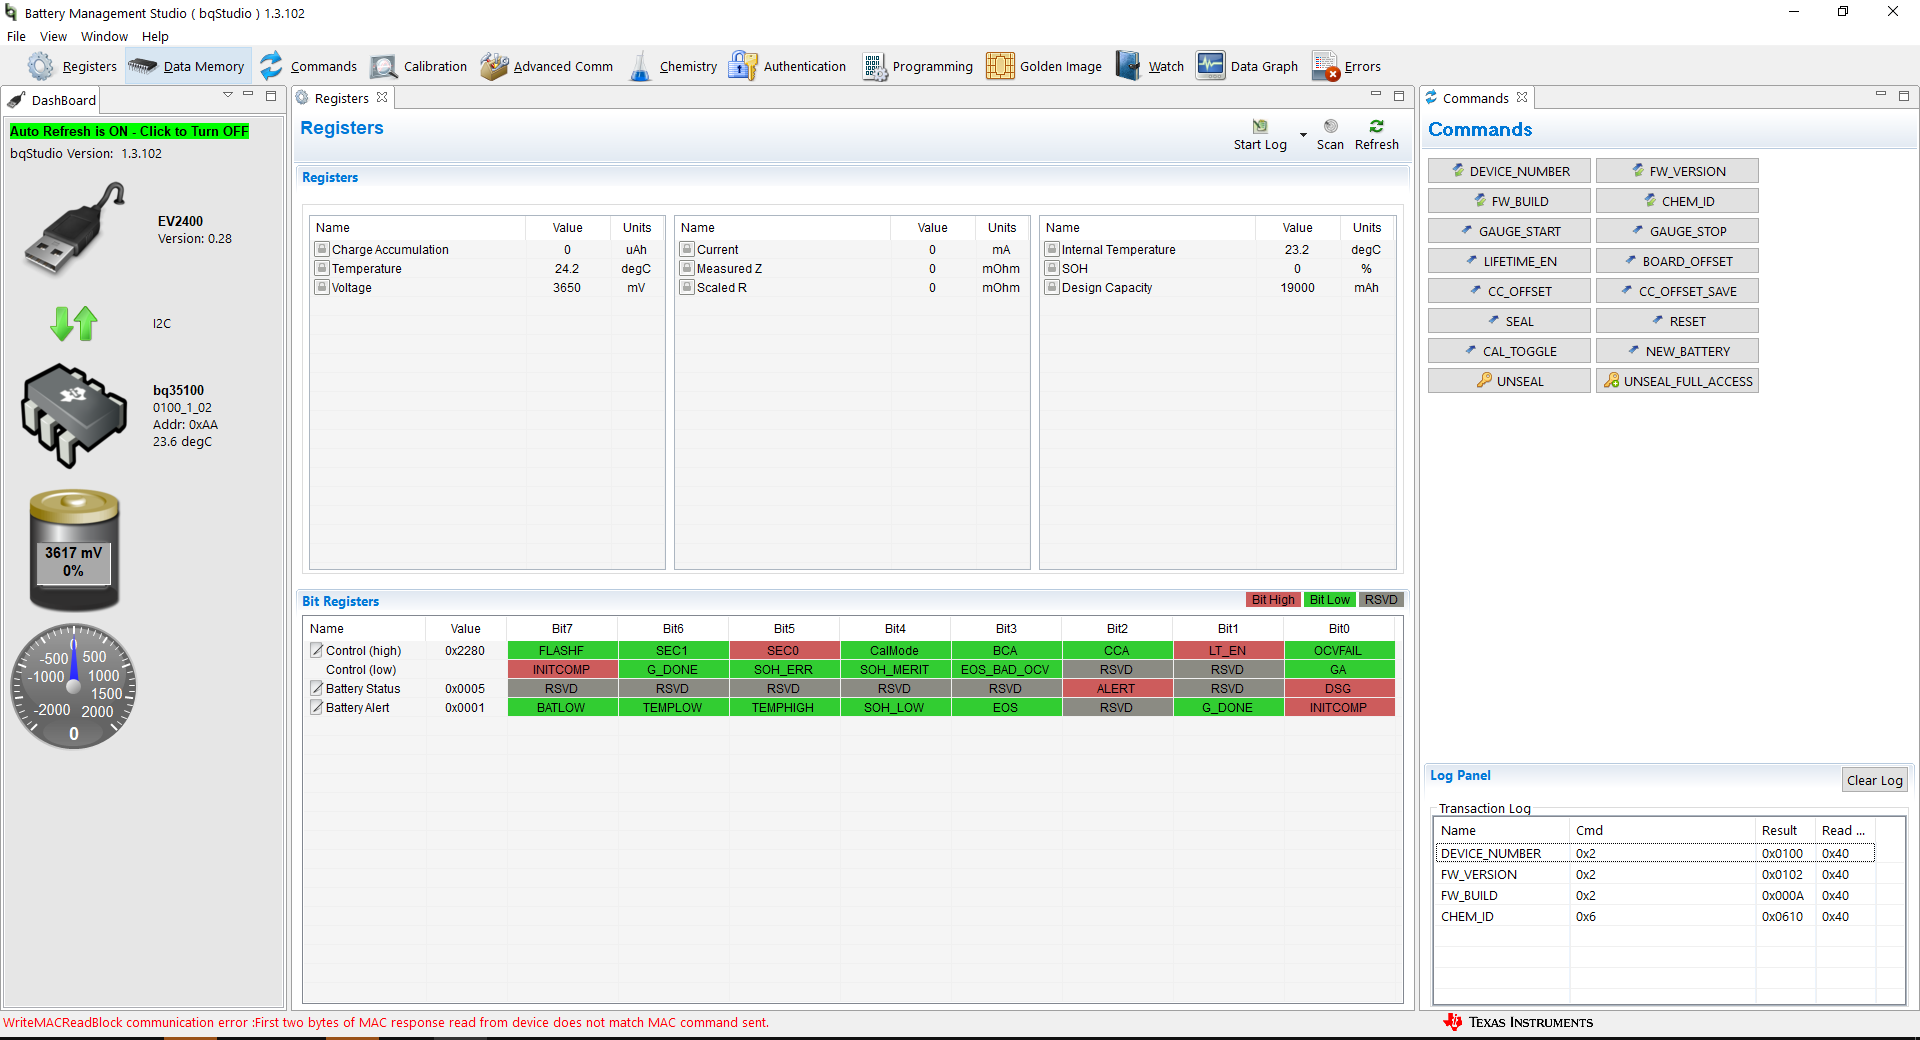Screen dimensions: 1920x1040
Task: Minimize the Commands panel
Action: tap(1880, 96)
